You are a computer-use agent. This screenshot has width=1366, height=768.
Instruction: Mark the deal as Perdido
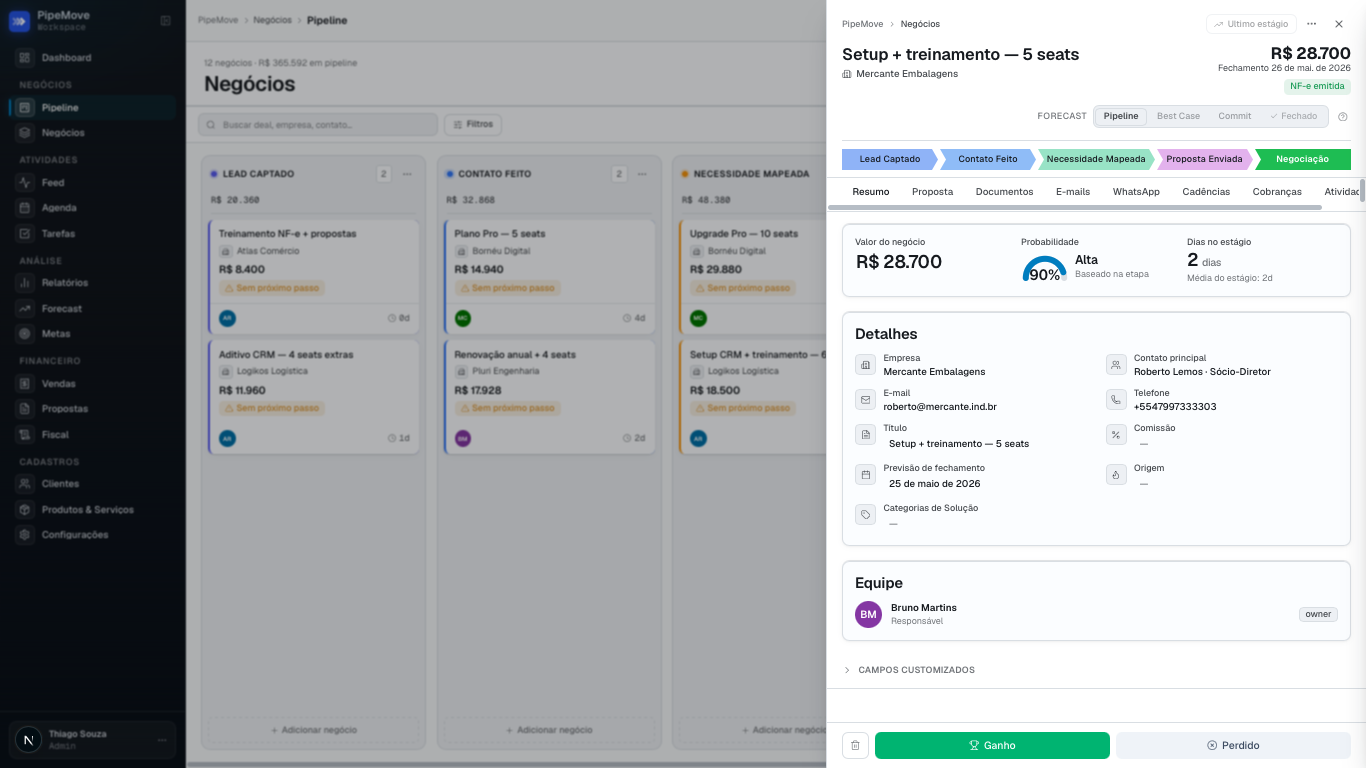coord(1233,745)
